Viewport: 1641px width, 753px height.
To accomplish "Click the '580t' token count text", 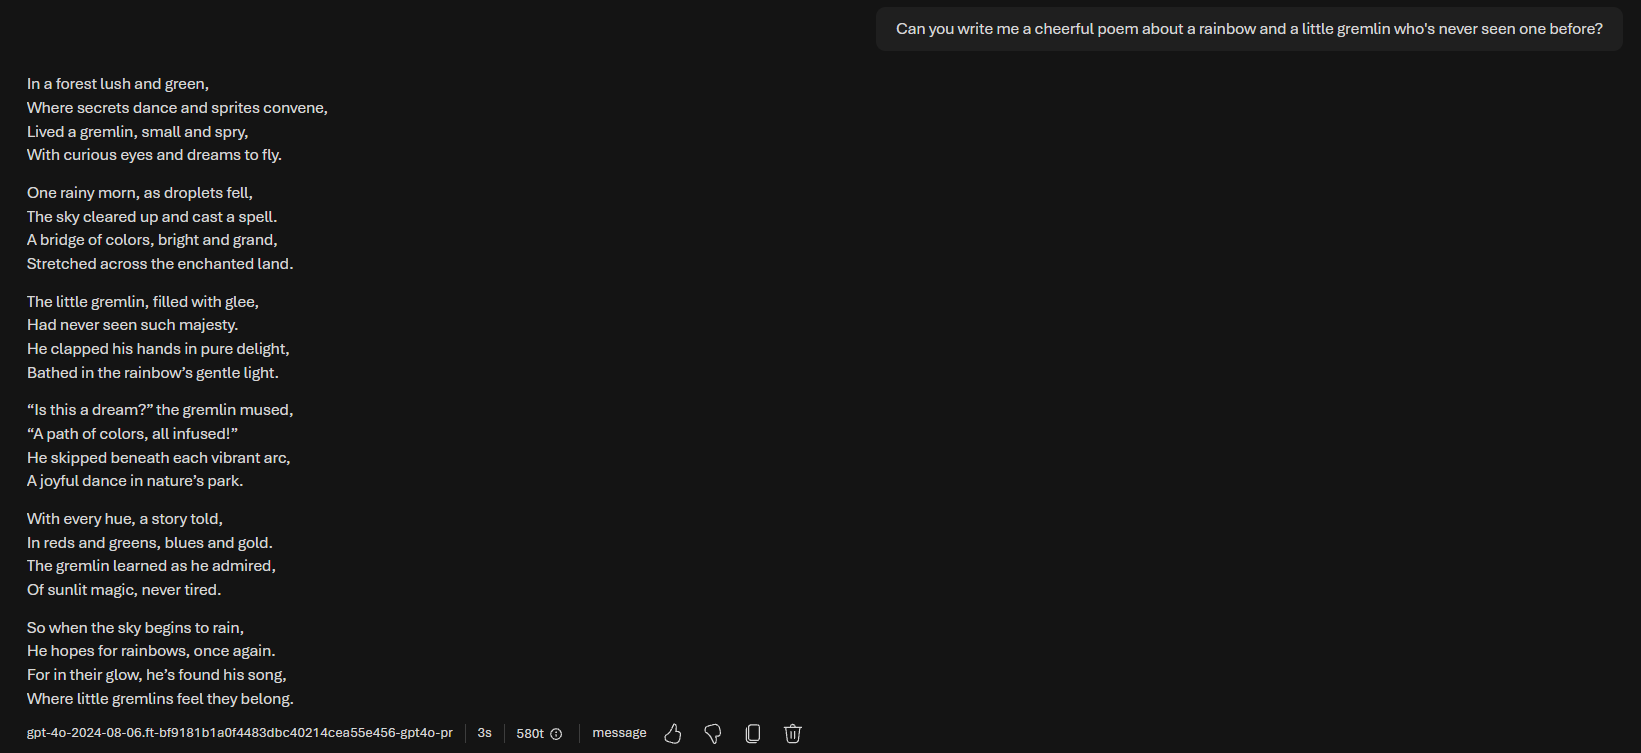I will tap(530, 733).
